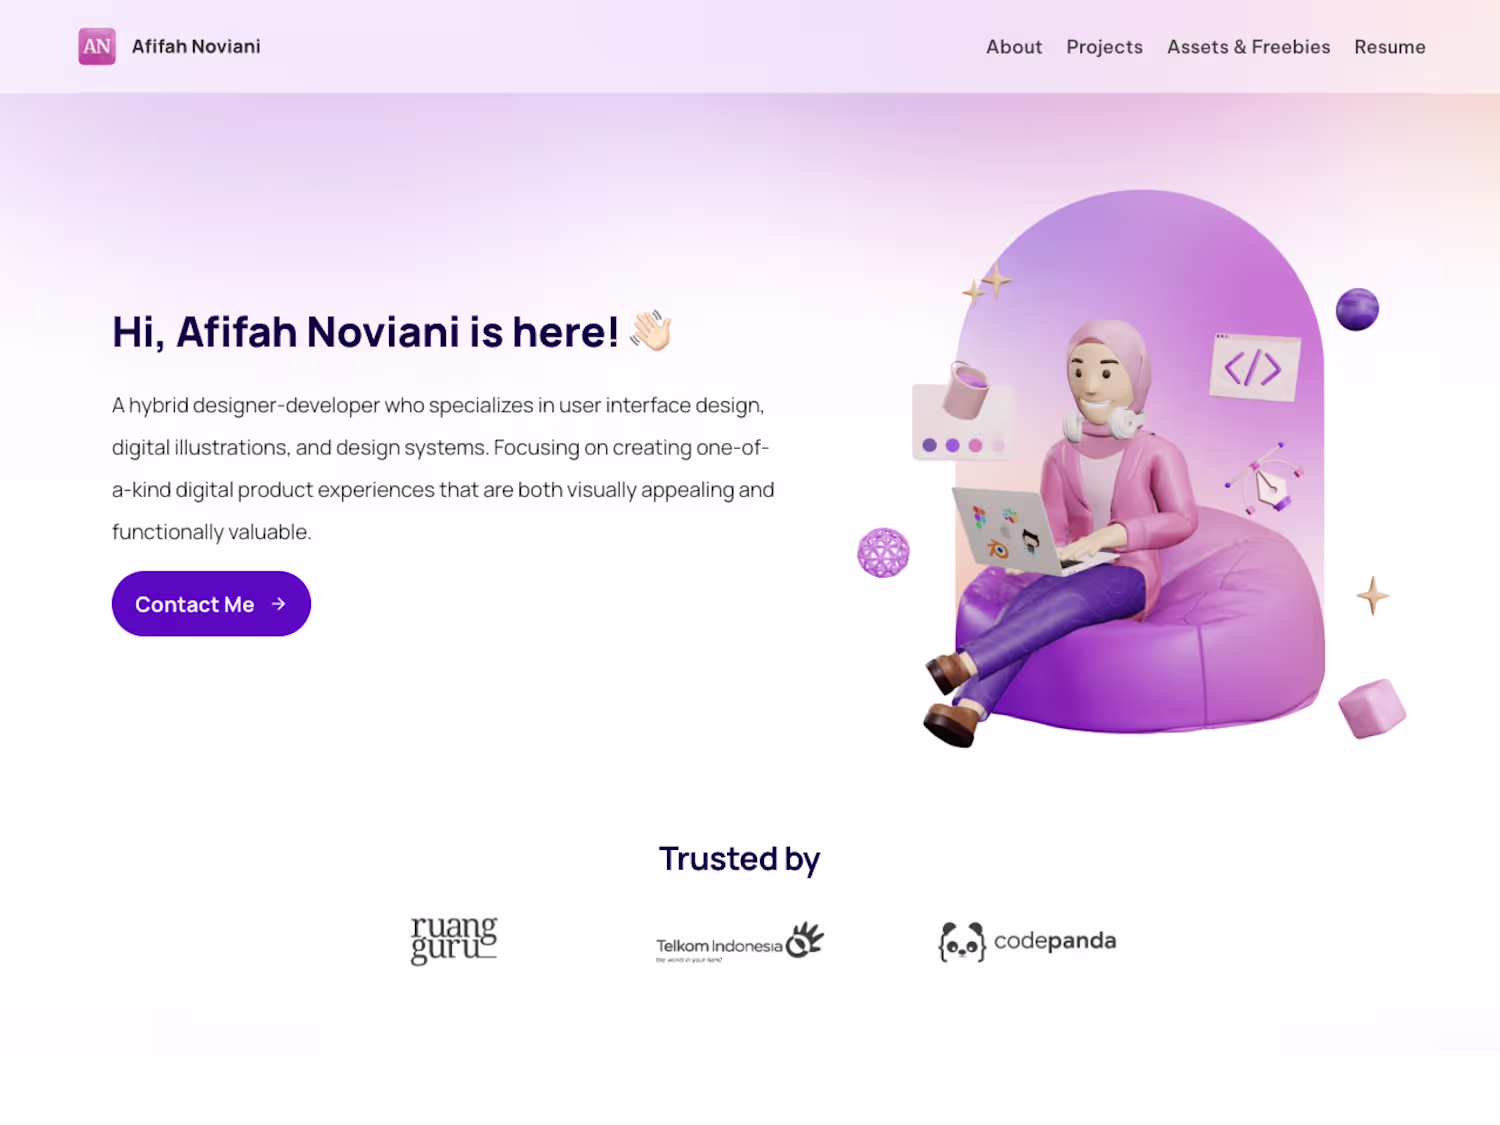Open the About navigation link
This screenshot has height=1125, width=1500.
[x=1014, y=47]
